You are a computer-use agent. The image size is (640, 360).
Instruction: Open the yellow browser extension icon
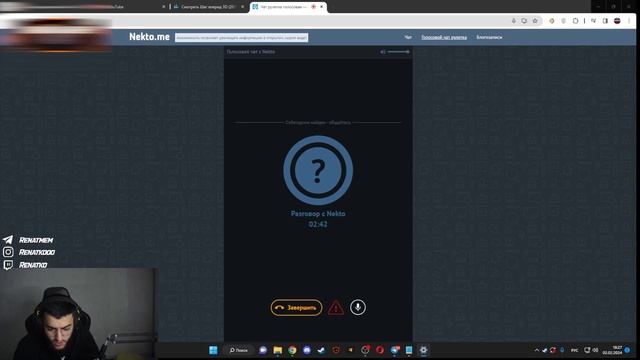pyautogui.click(x=551, y=21)
